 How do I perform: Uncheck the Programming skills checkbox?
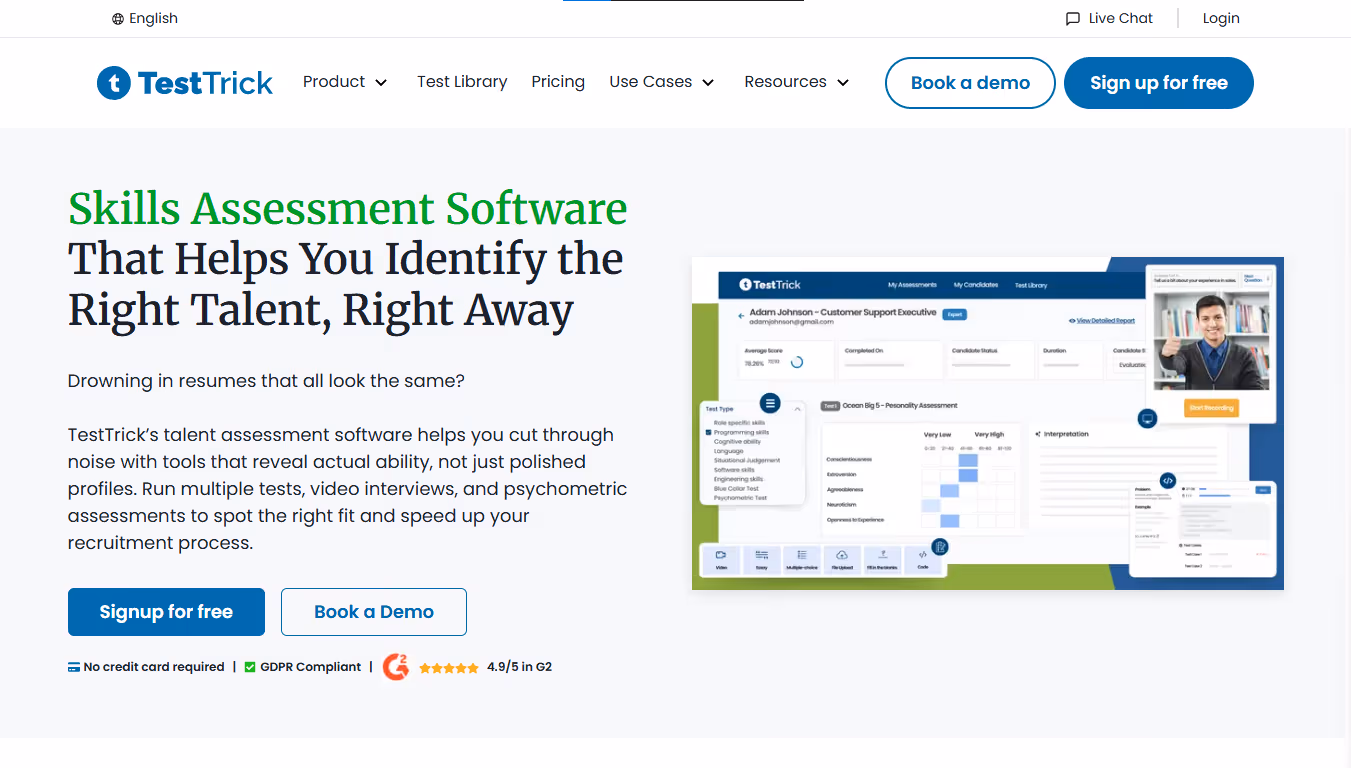(x=708, y=432)
